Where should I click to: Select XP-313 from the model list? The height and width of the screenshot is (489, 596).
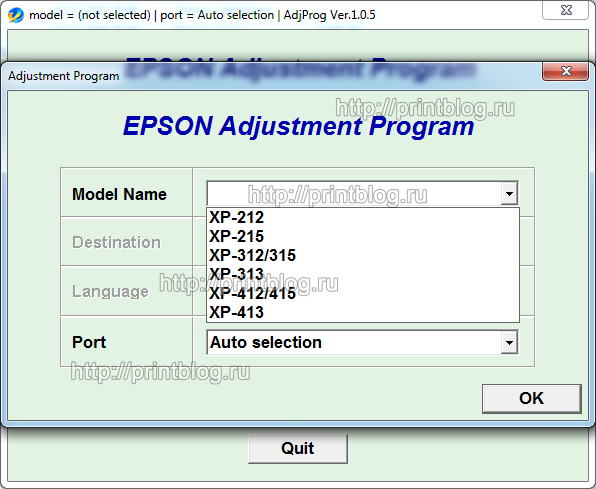tap(363, 275)
